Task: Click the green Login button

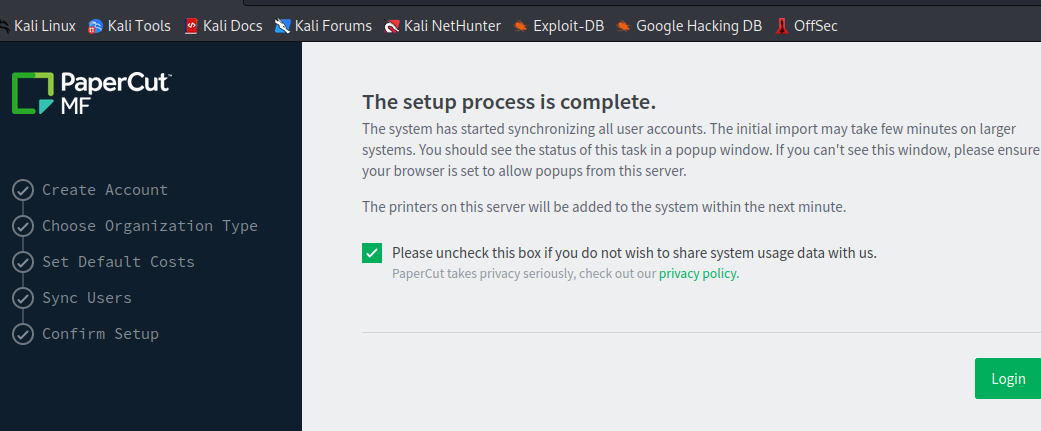Action: 1007,379
